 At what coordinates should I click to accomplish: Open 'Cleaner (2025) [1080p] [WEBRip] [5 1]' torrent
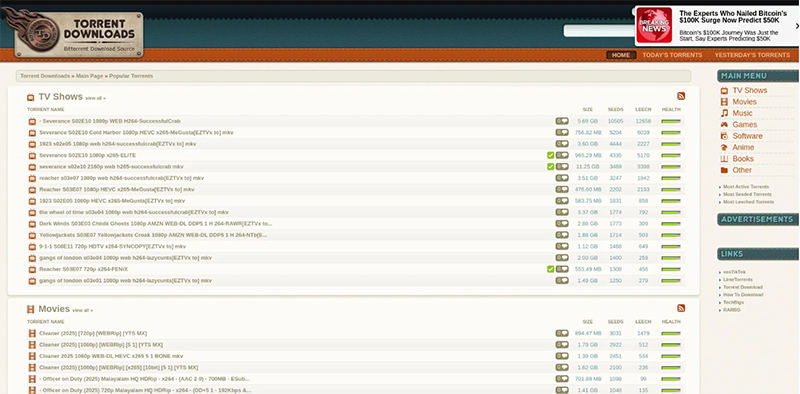(101, 345)
